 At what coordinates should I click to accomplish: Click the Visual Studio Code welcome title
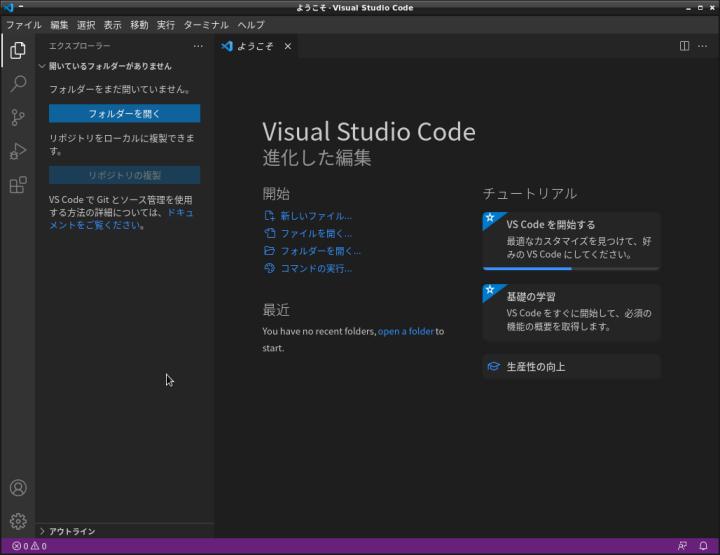click(369, 132)
